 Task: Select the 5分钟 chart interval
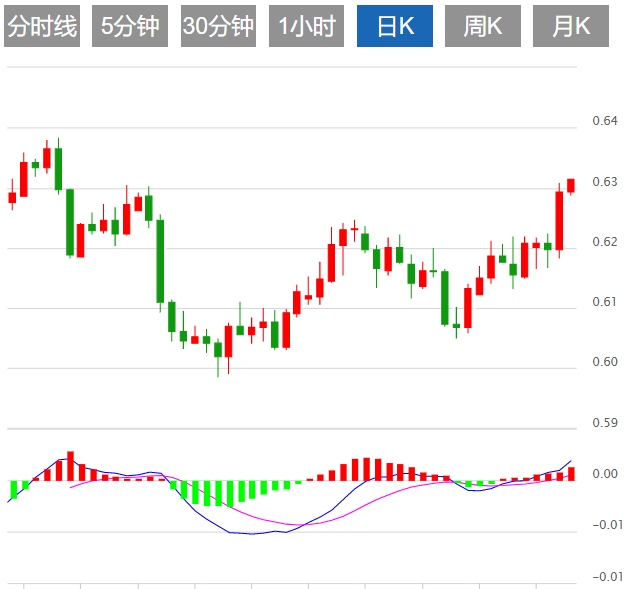pyautogui.click(x=129, y=27)
